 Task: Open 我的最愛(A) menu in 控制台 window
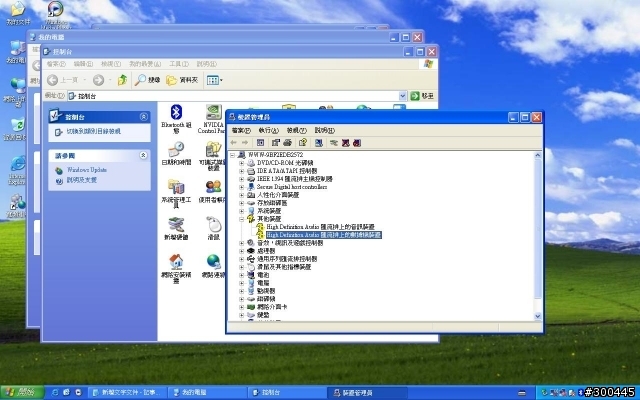[x=145, y=64]
